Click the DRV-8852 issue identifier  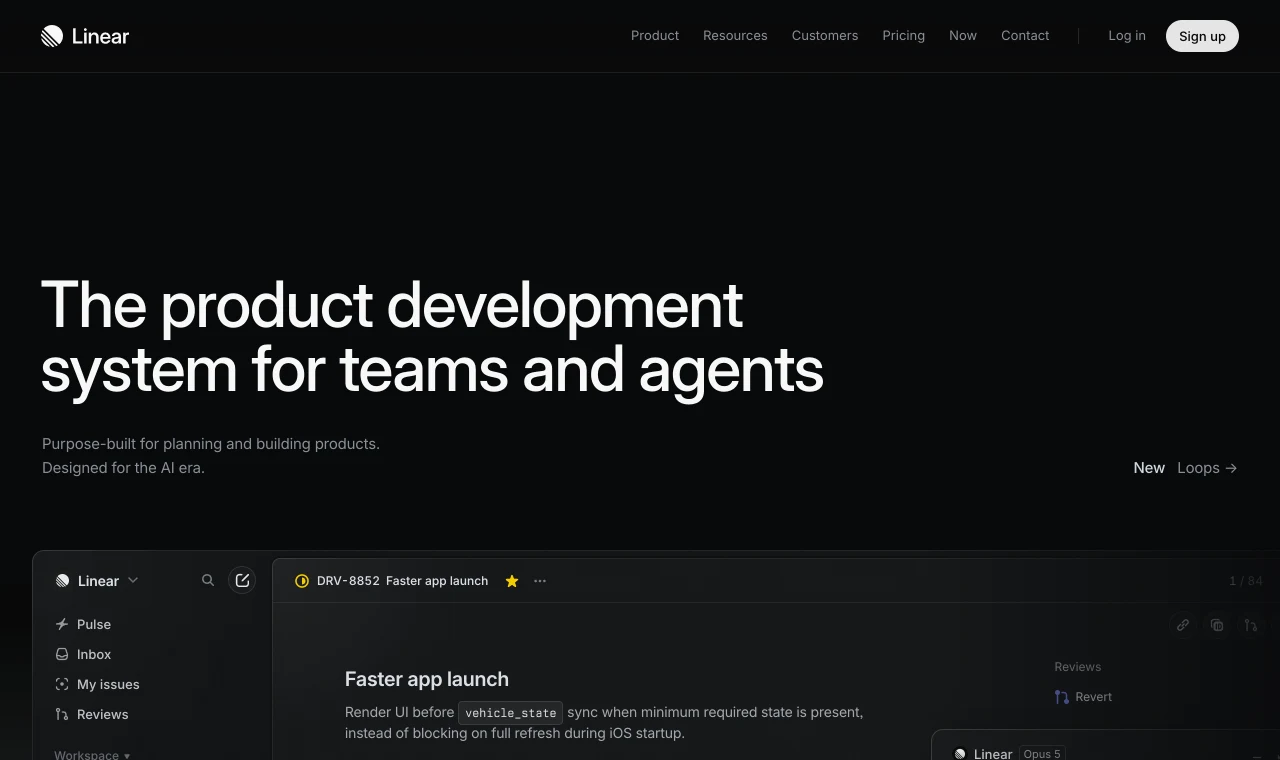[x=348, y=581]
